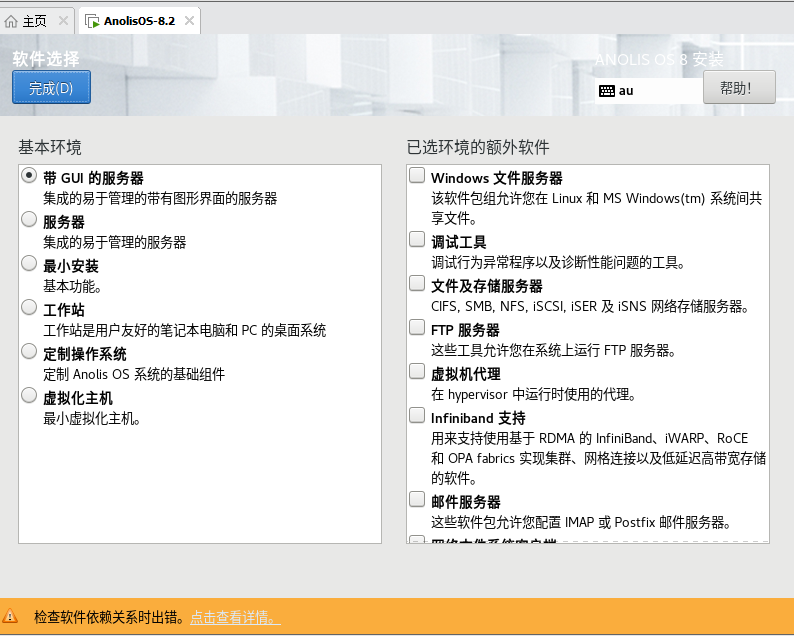Image resolution: width=794 pixels, height=636 pixels.
Task: Select 最小安装 minimal install option
Action: pos(29,264)
